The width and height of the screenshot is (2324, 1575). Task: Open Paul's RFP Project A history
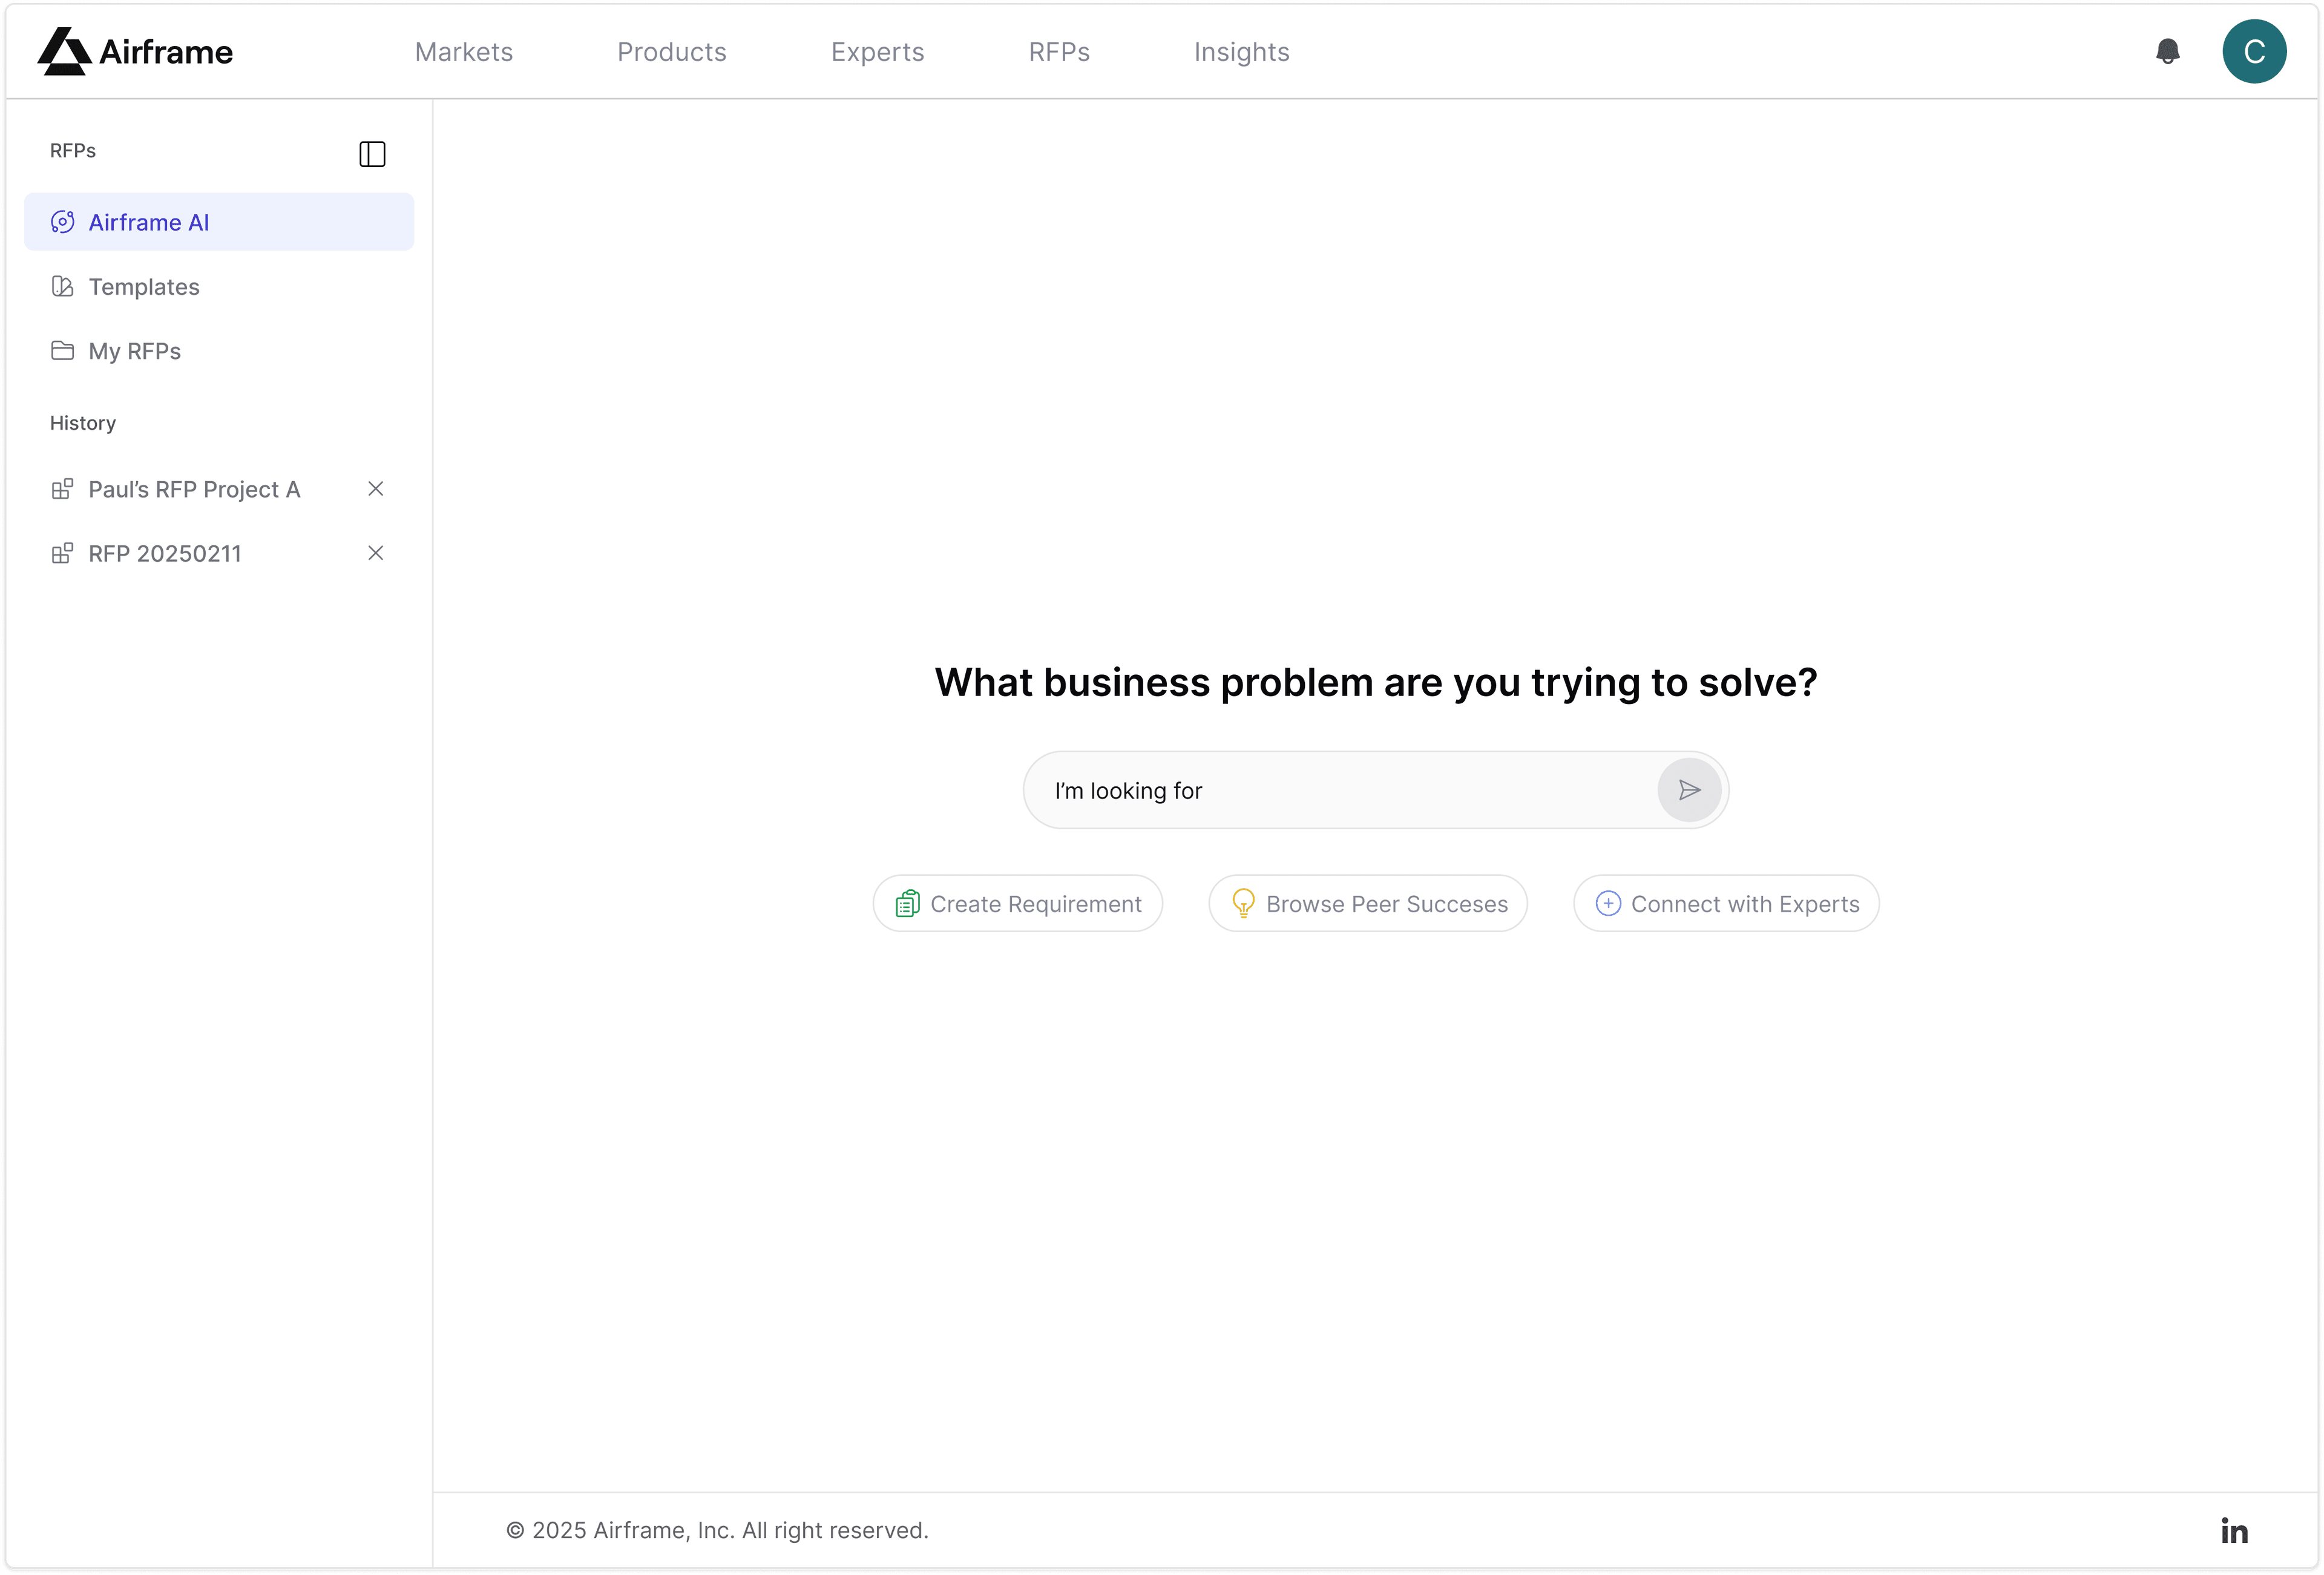pyautogui.click(x=194, y=489)
